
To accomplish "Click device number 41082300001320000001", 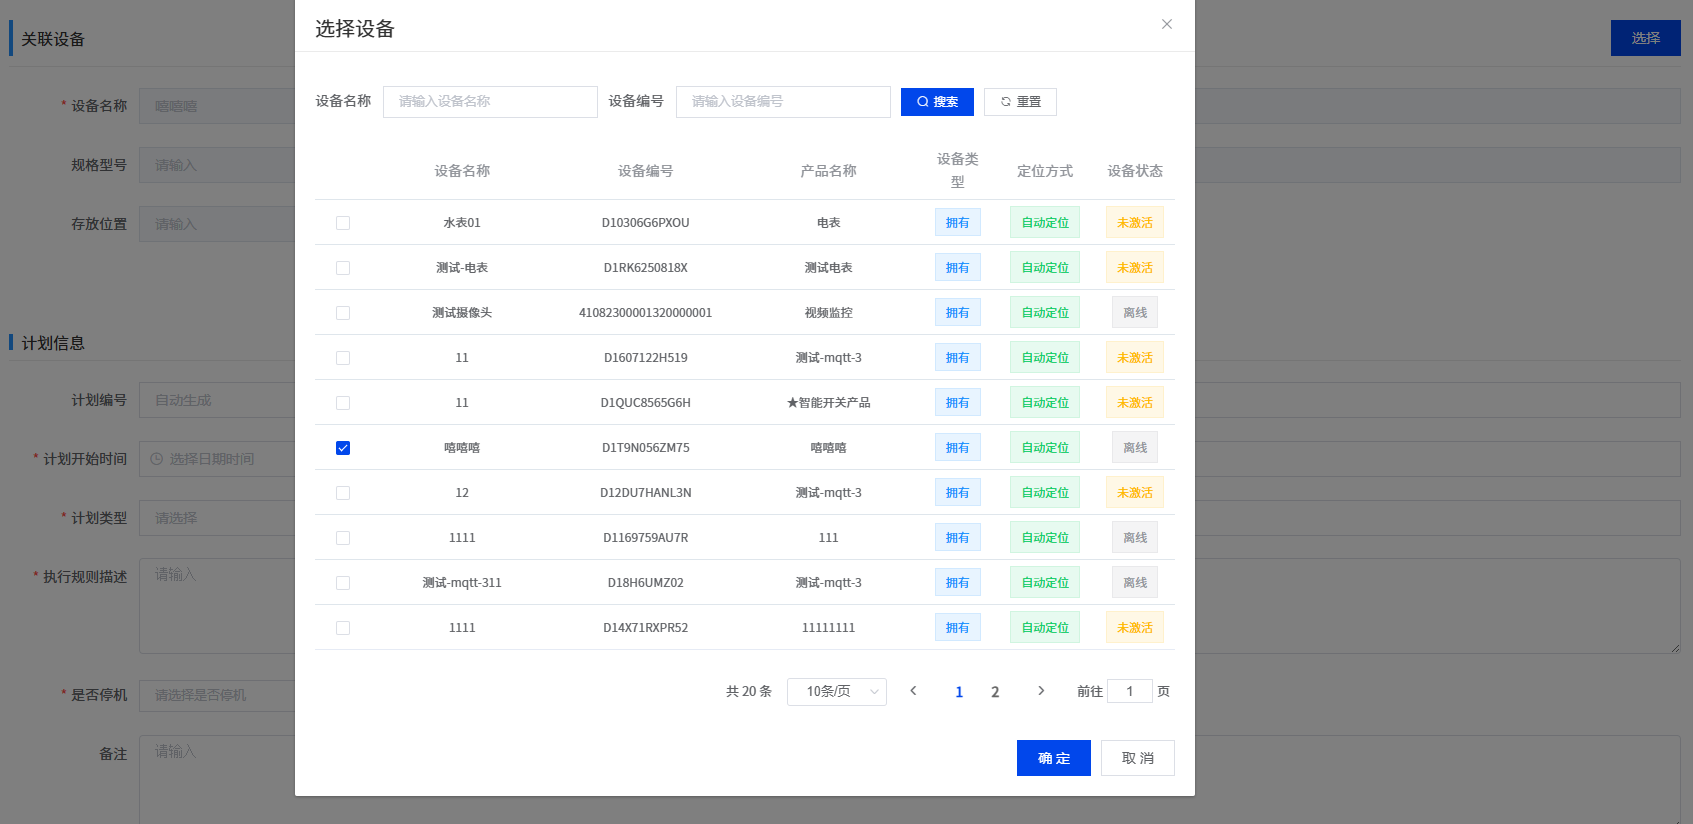I will point(646,313).
